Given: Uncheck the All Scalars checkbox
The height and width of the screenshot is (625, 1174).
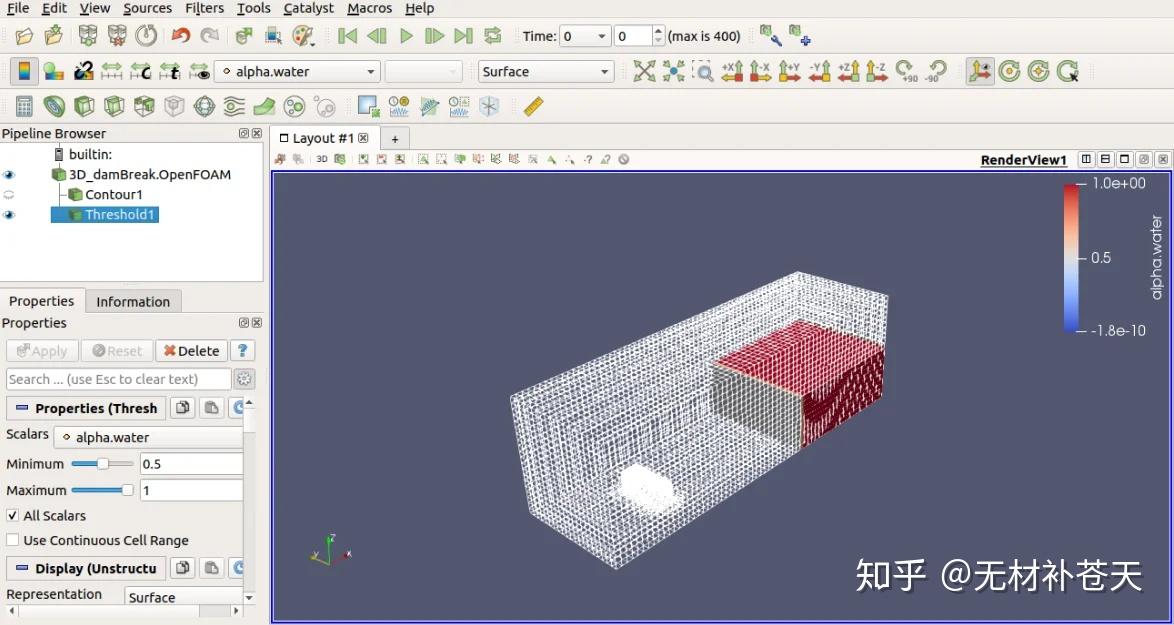Looking at the screenshot, I should 10,515.
